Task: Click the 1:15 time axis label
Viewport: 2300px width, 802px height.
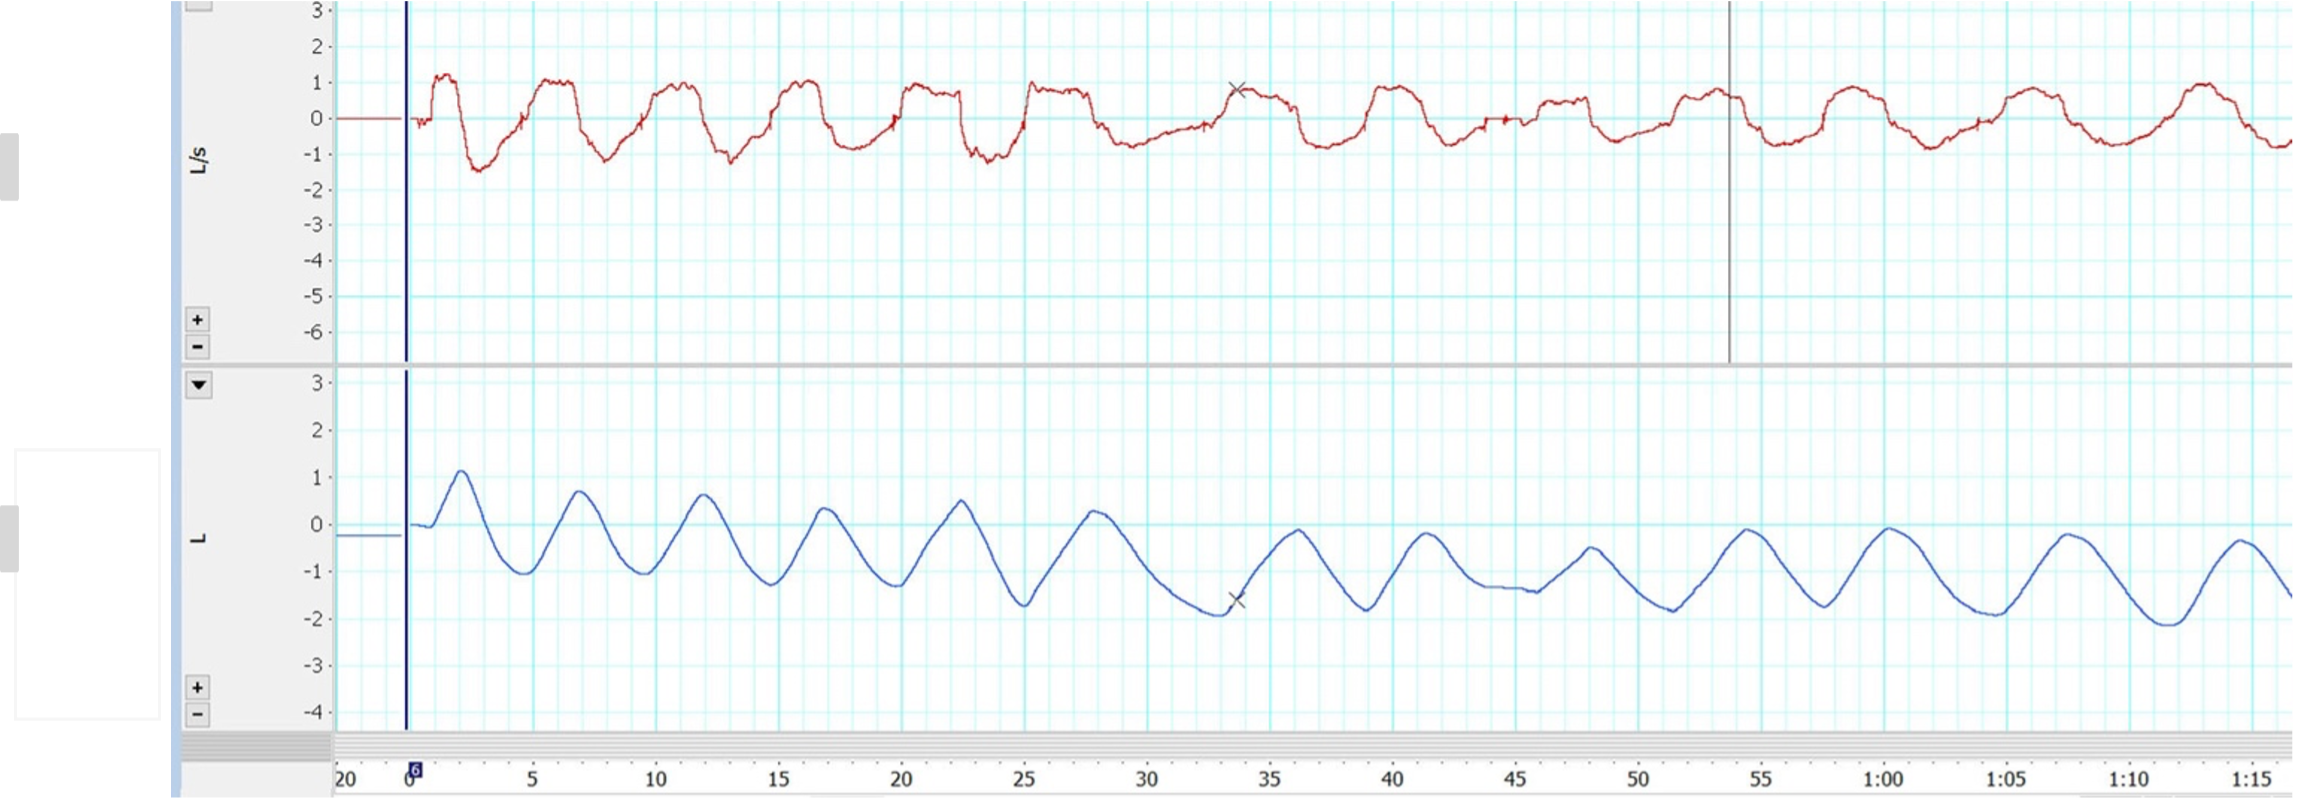Action: click(x=2252, y=779)
